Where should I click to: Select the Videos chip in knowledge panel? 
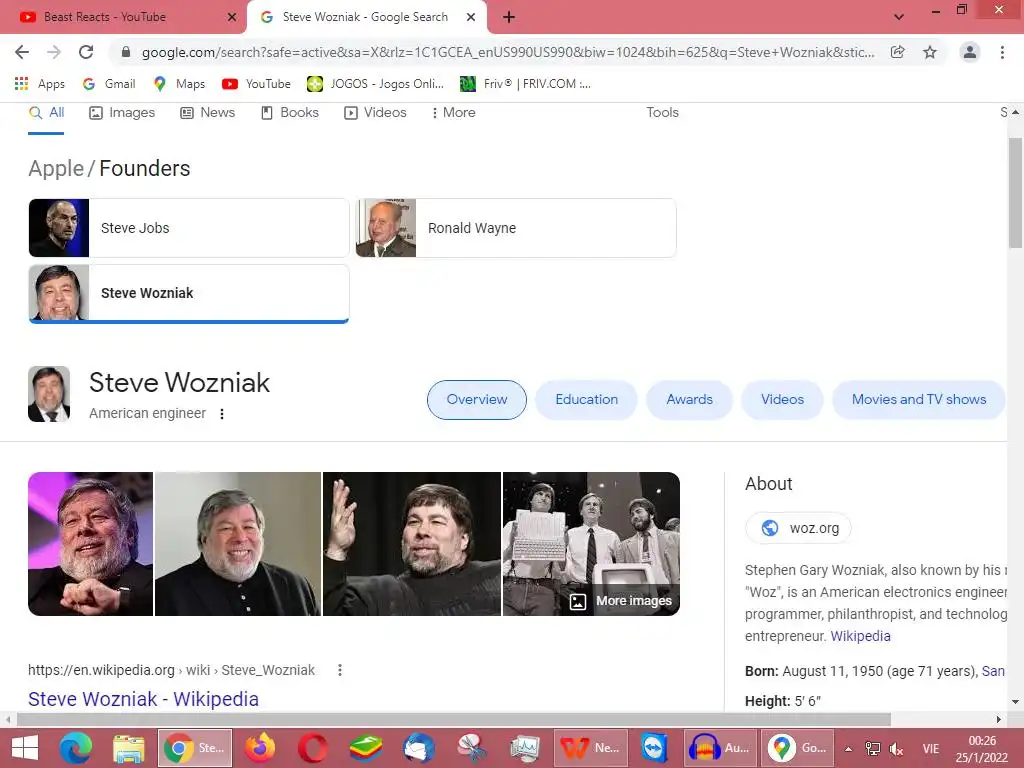pos(782,400)
